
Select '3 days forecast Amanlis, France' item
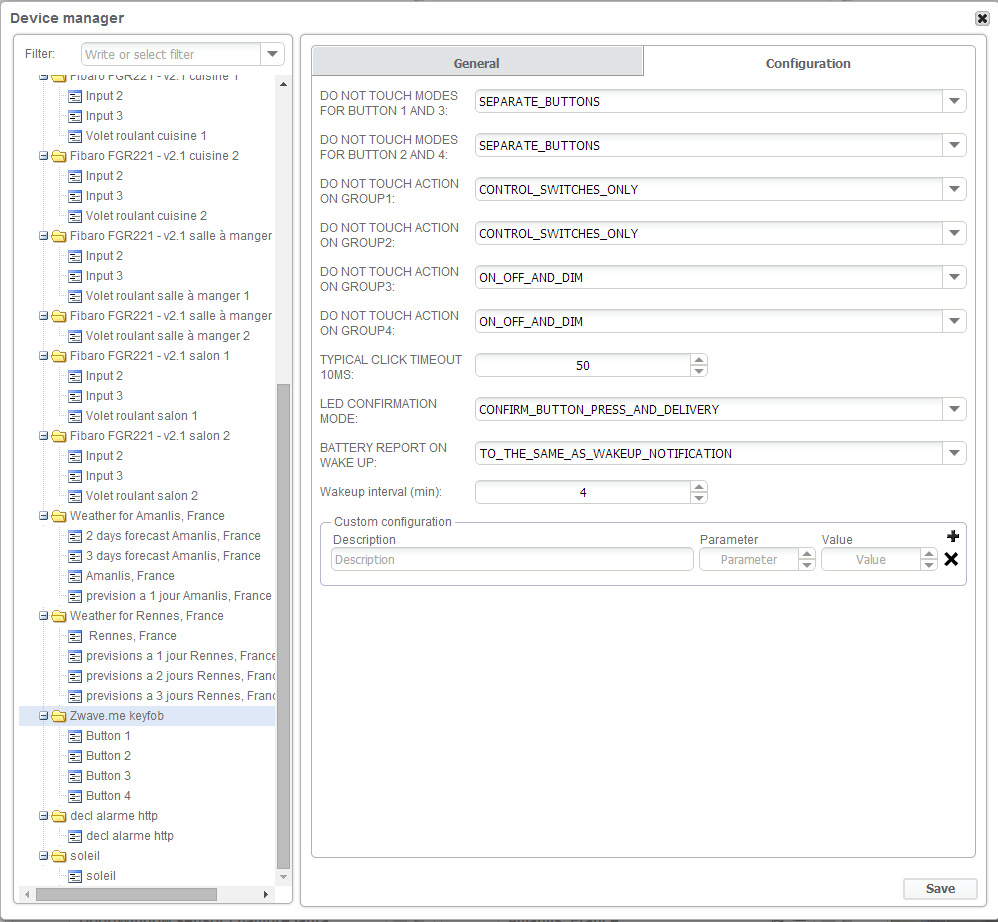(173, 556)
